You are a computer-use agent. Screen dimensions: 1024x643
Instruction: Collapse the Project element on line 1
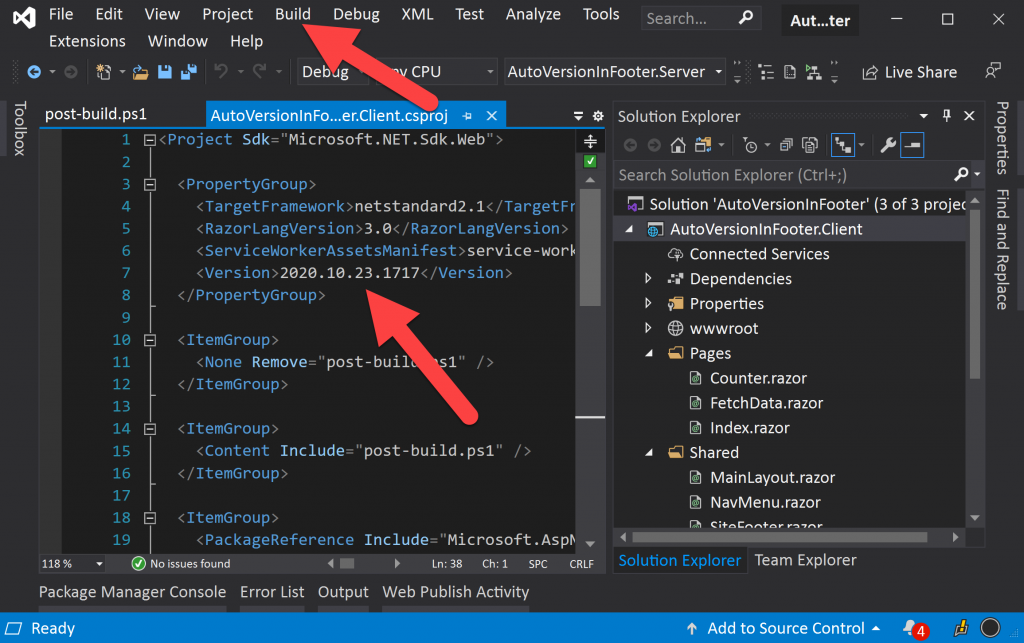click(x=150, y=140)
